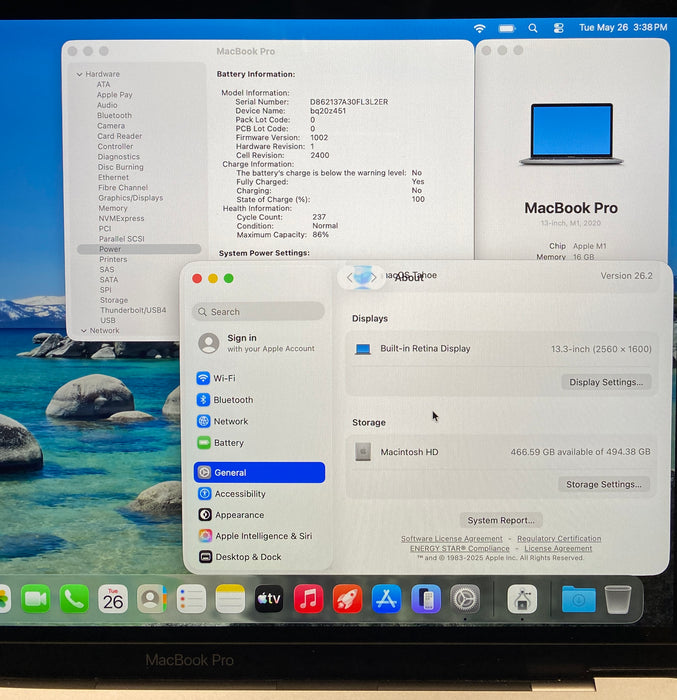Click Sign in with your Apple Account
Image resolution: width=677 pixels, height=700 pixels.
tap(259, 343)
